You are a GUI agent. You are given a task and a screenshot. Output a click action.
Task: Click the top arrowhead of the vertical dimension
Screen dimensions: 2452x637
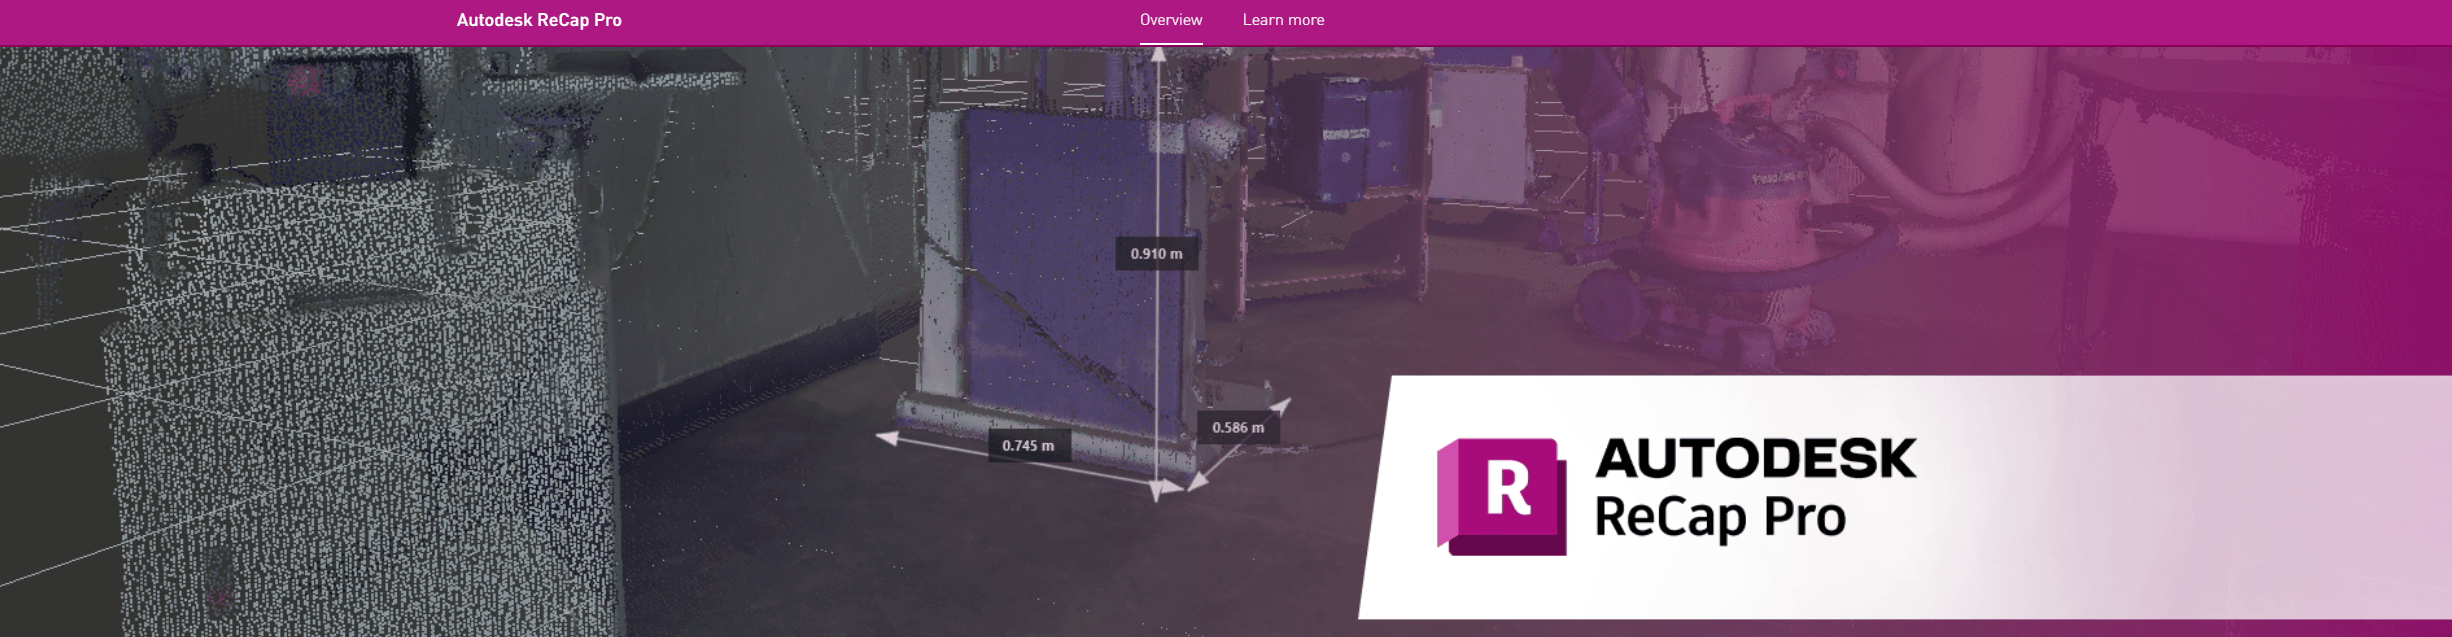[x=1157, y=55]
